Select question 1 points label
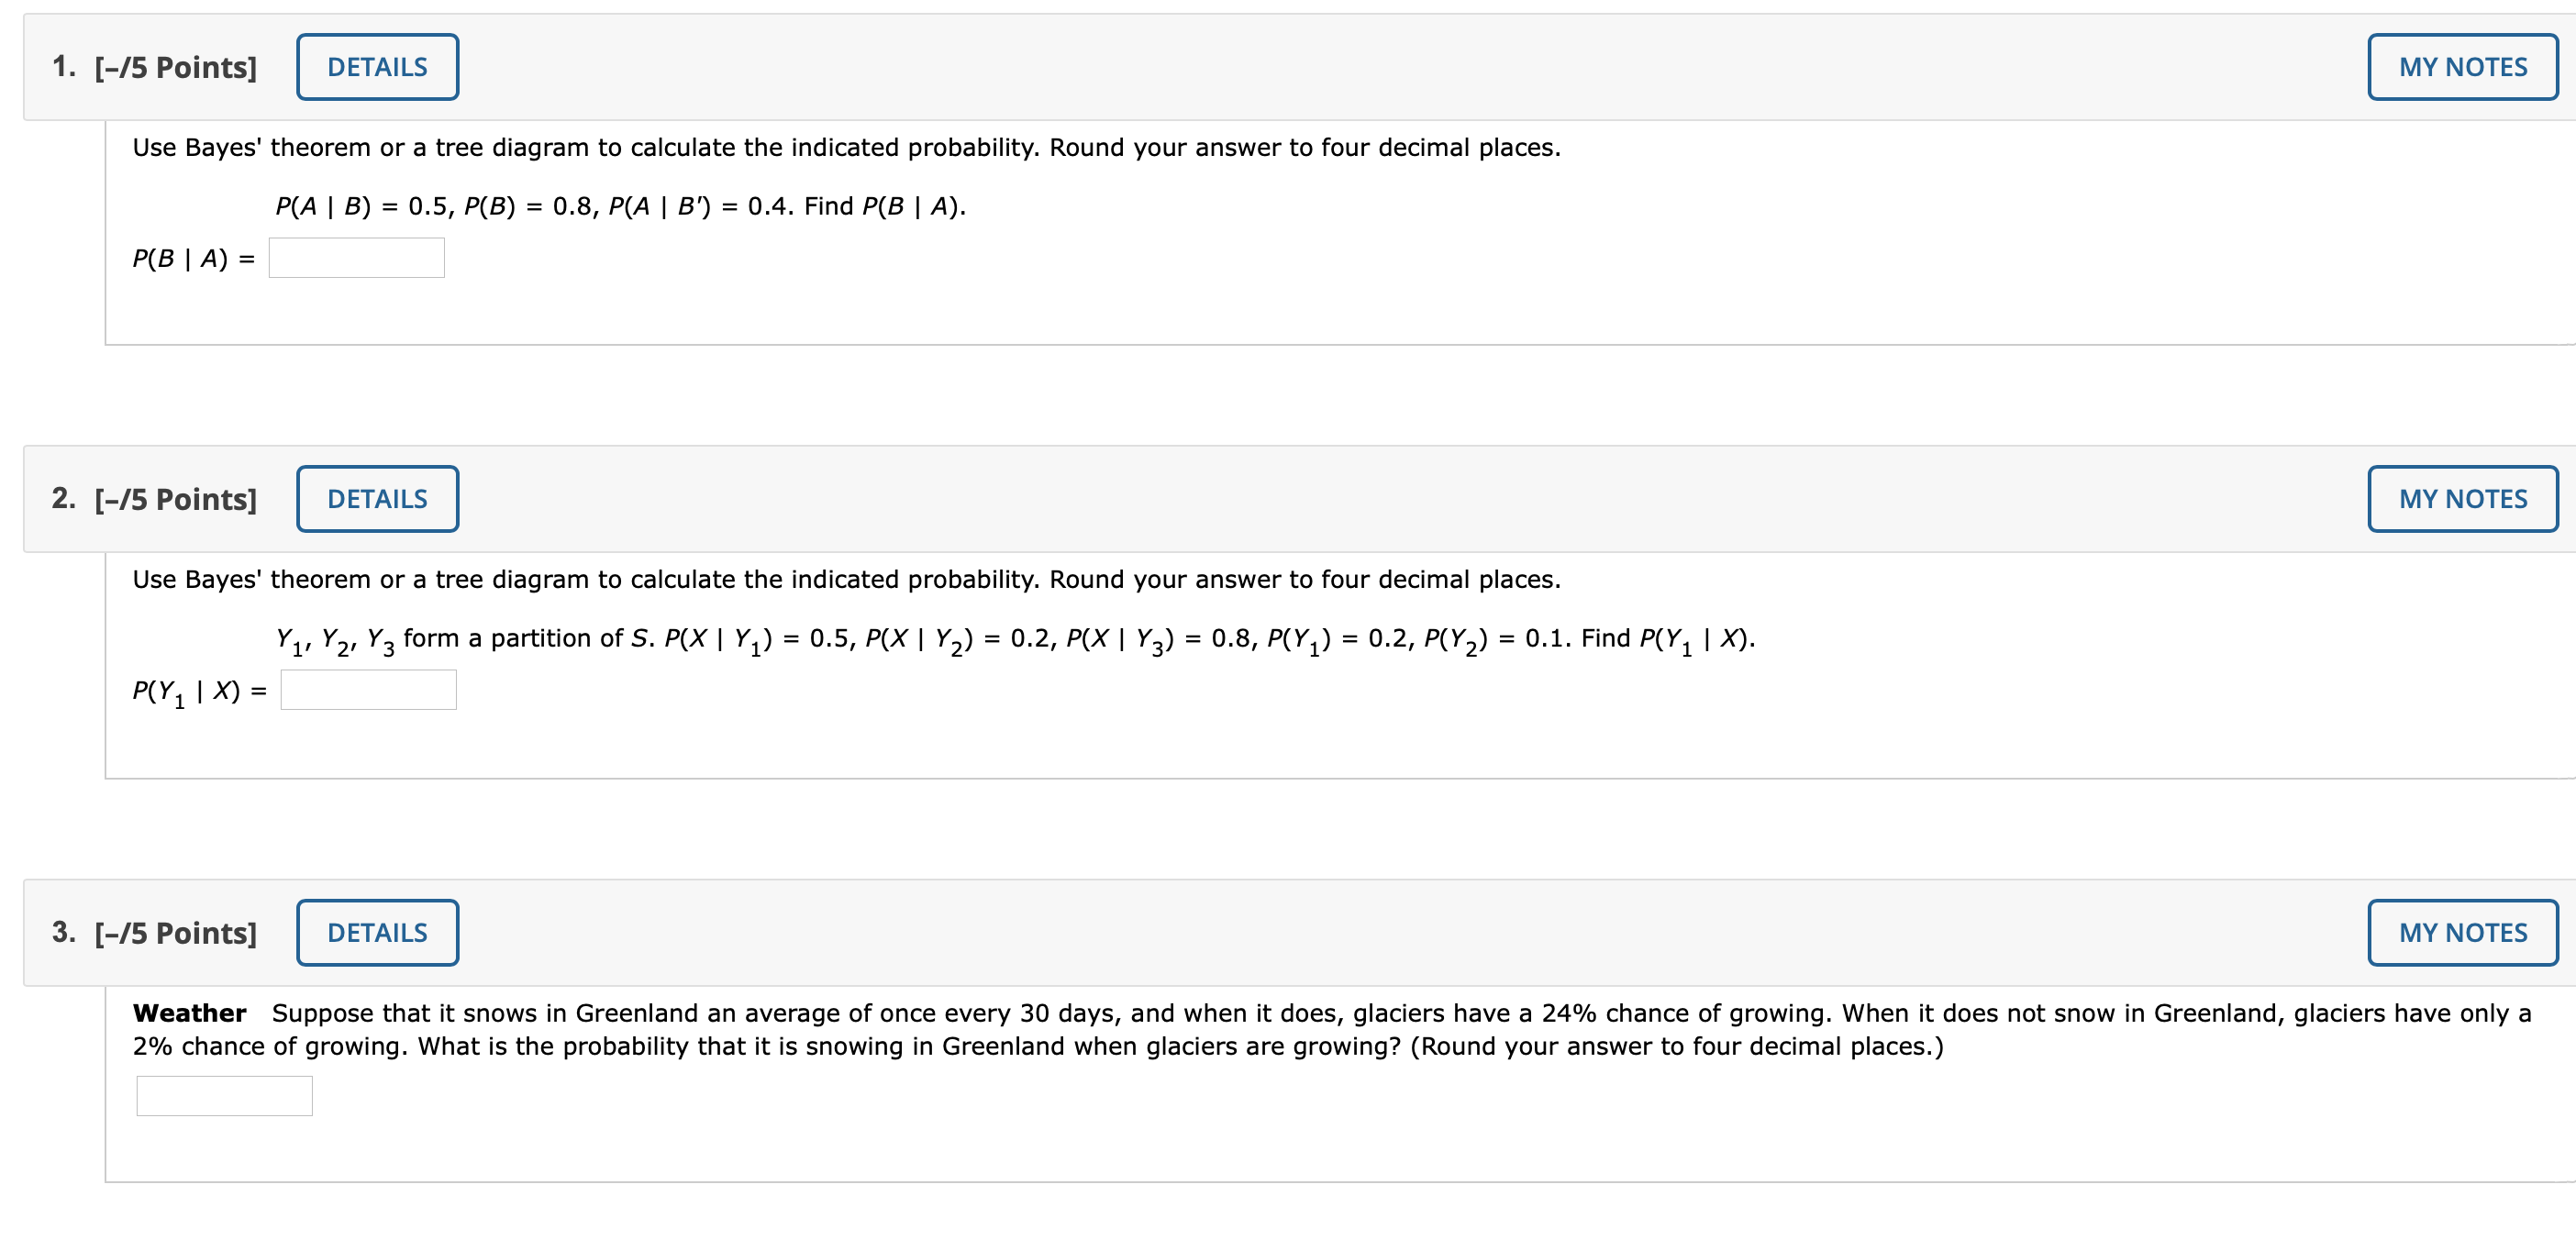 click(x=173, y=66)
